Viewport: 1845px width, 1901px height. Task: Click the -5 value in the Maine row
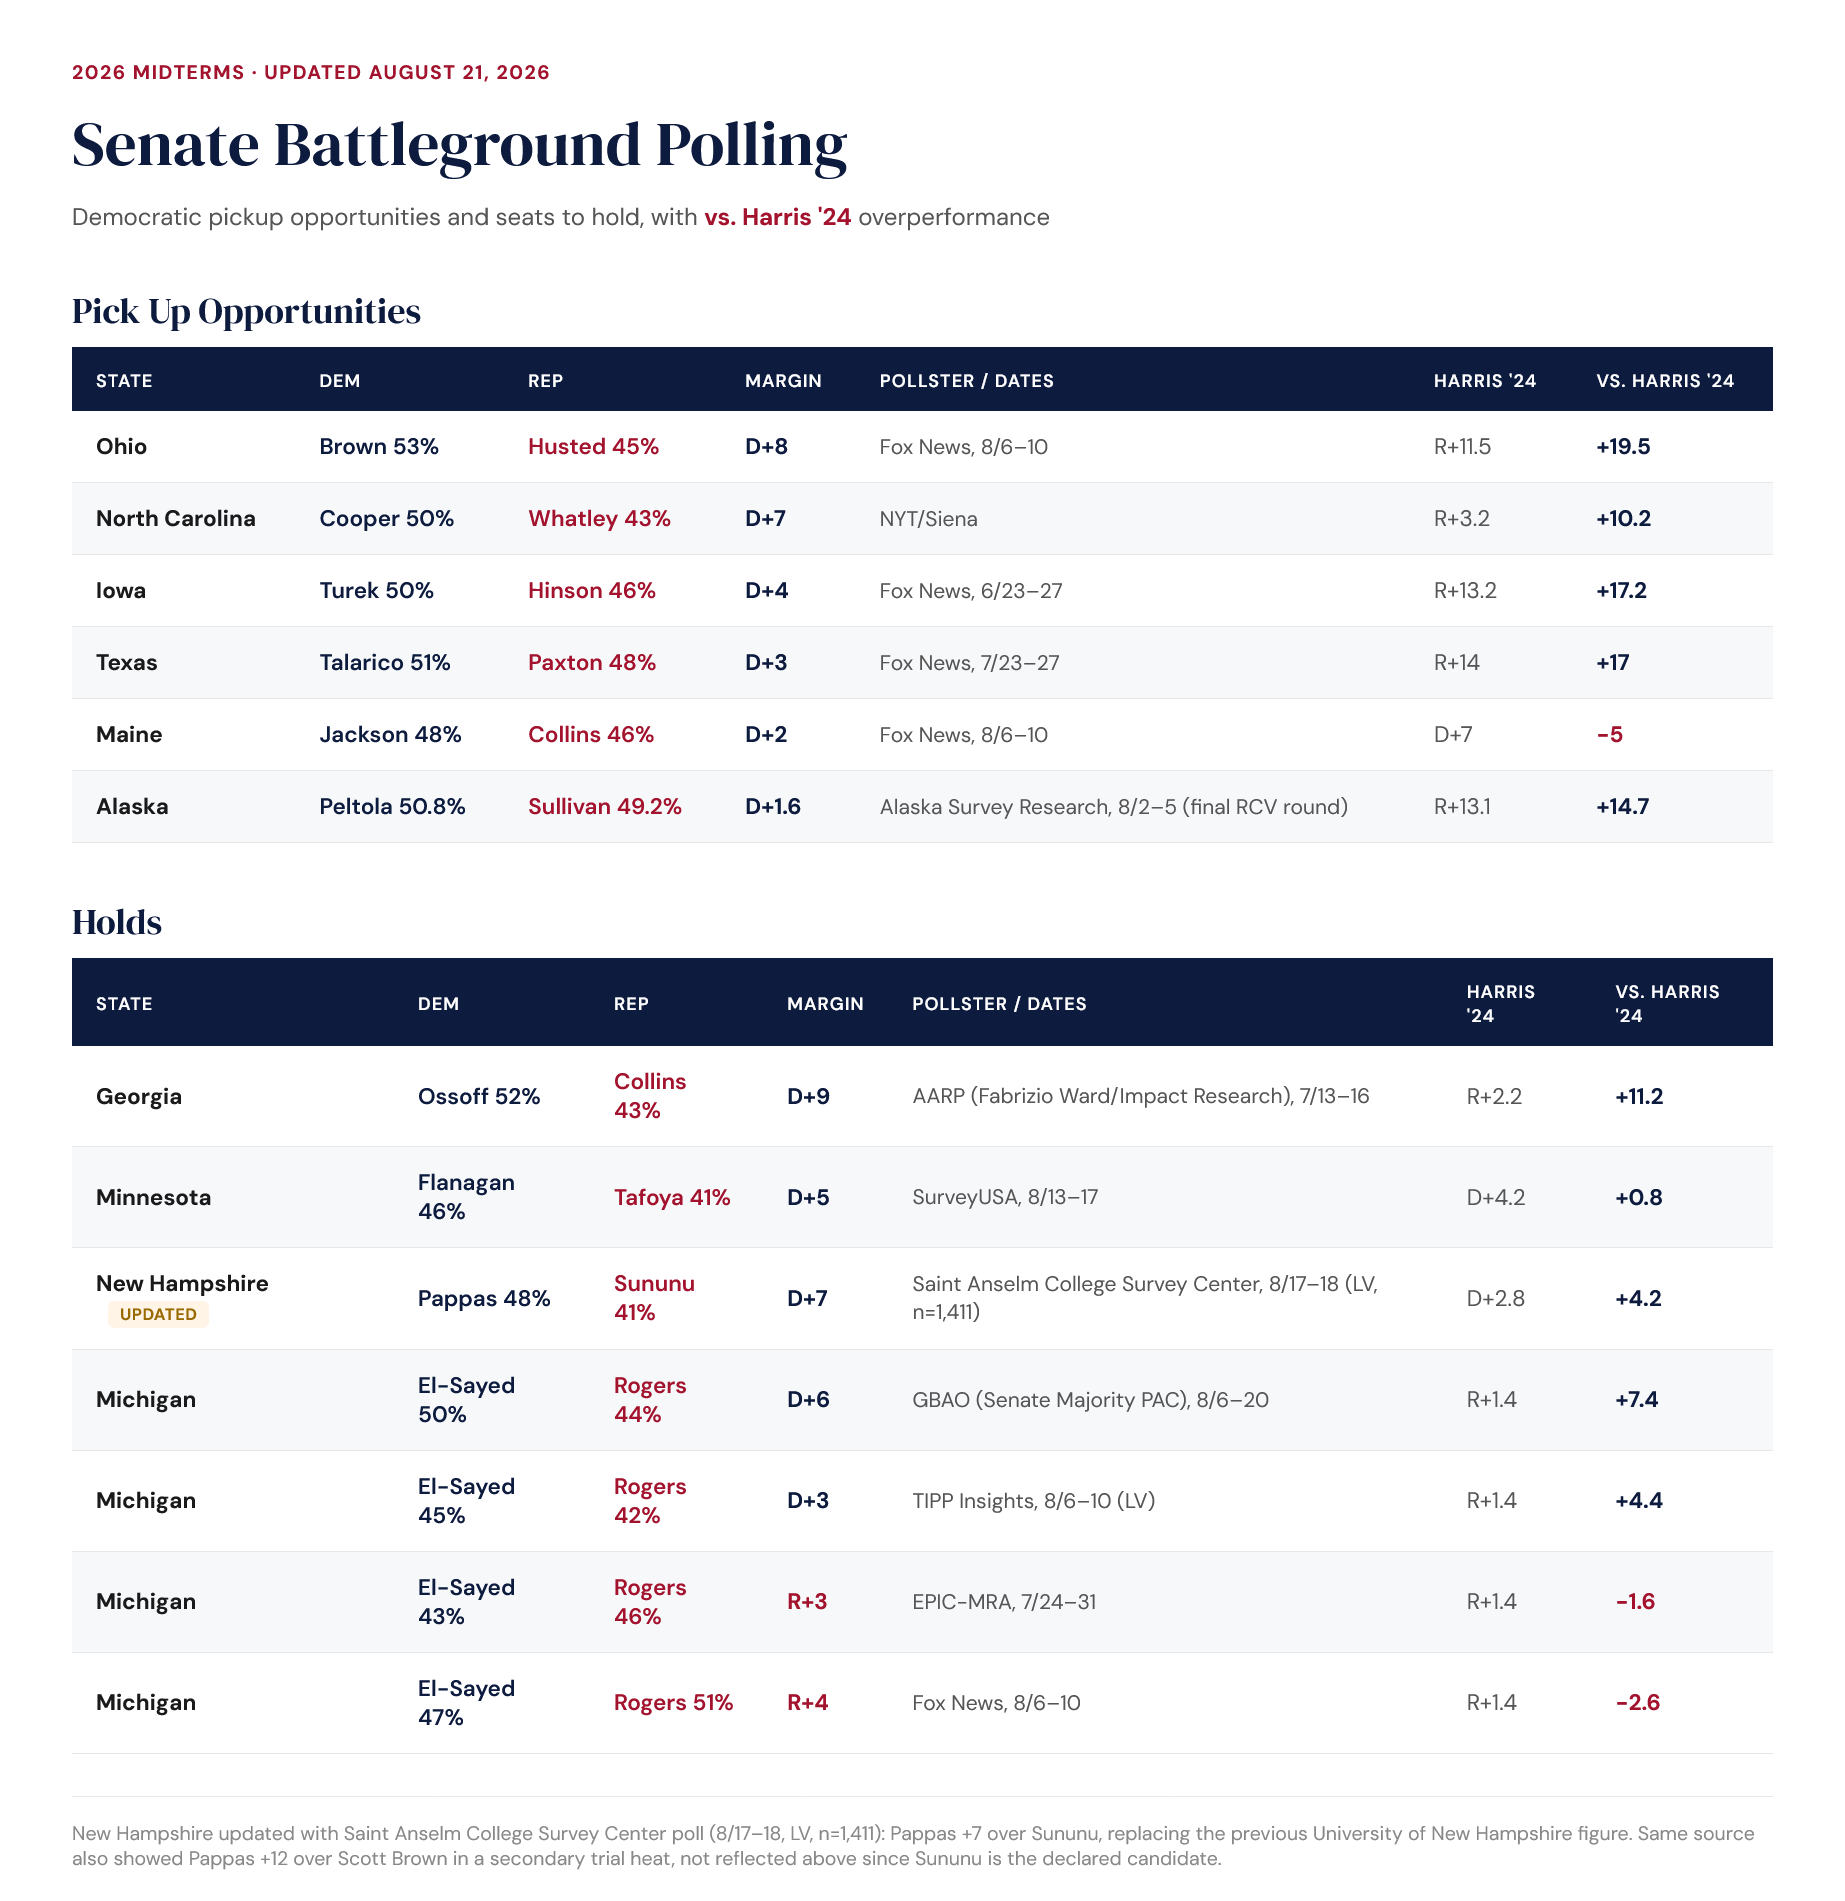(1609, 734)
